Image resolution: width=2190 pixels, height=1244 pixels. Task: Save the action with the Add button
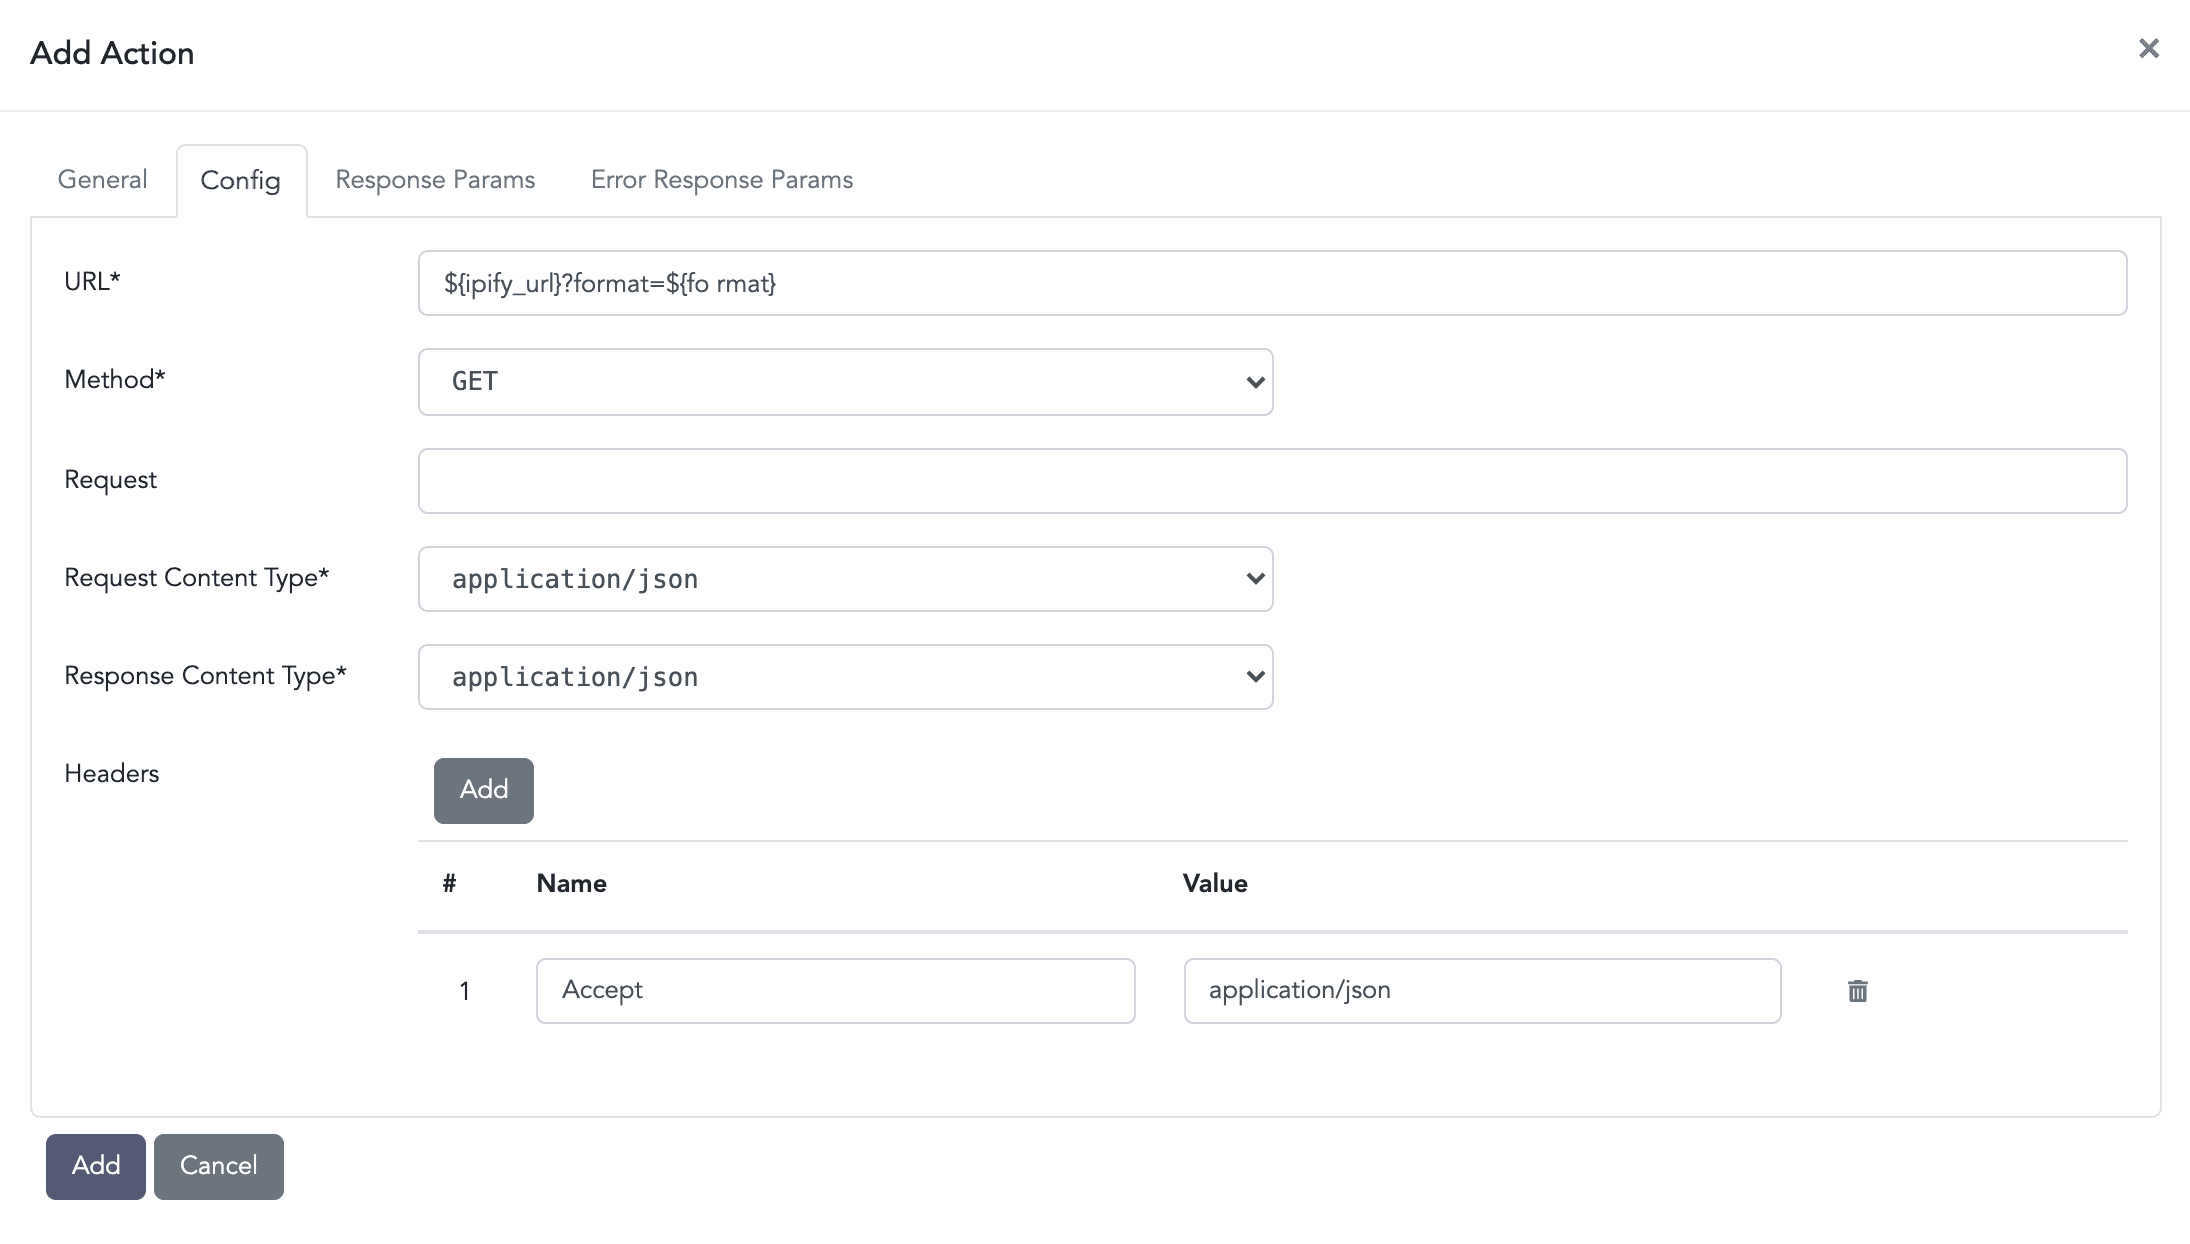(x=95, y=1166)
